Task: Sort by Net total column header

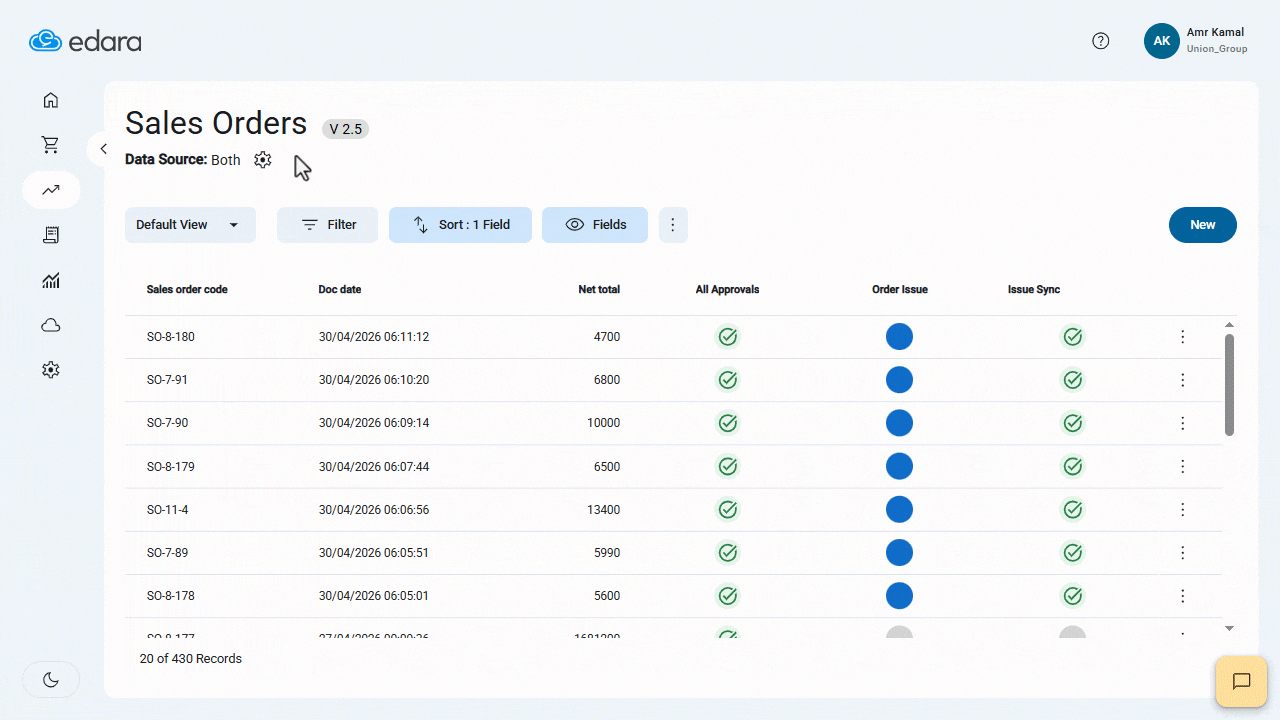Action: (x=599, y=290)
